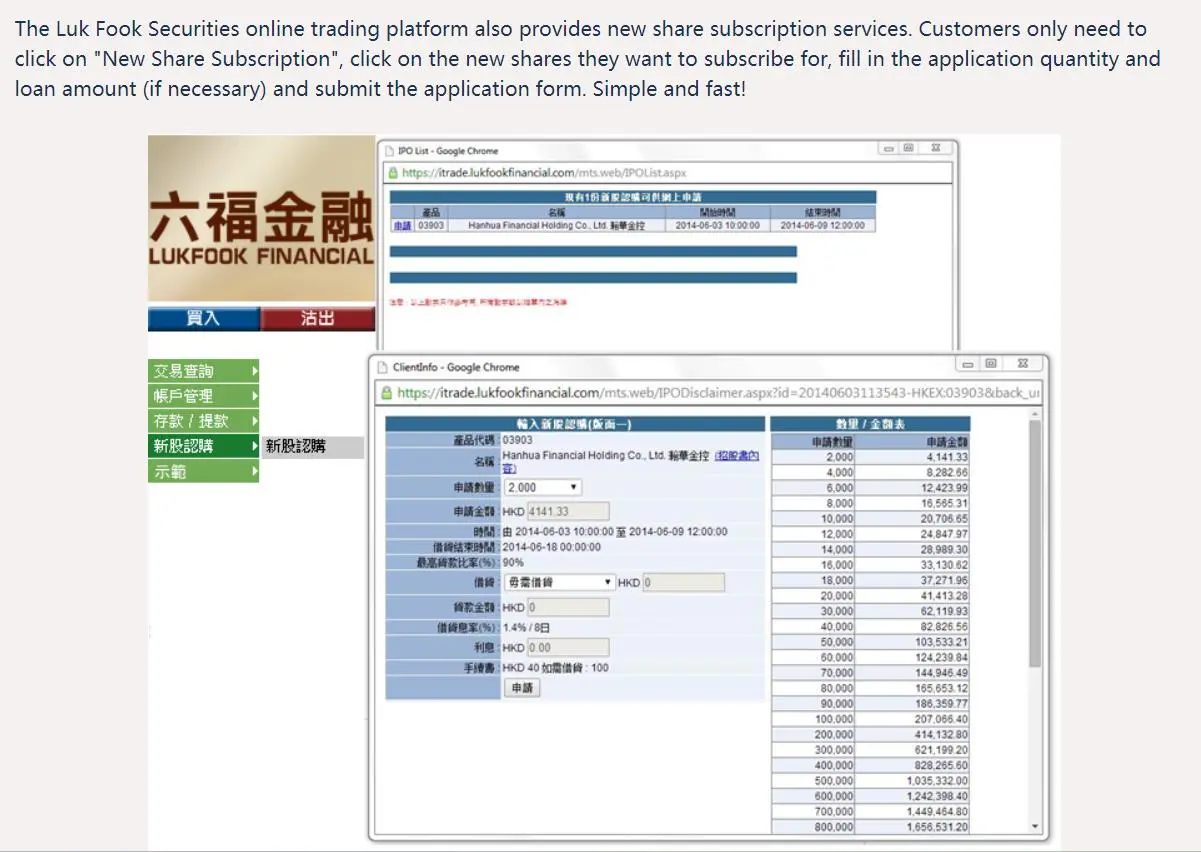Click the loan interest rate 1.4% / 8日
This screenshot has height=852, width=1201.
[526, 628]
